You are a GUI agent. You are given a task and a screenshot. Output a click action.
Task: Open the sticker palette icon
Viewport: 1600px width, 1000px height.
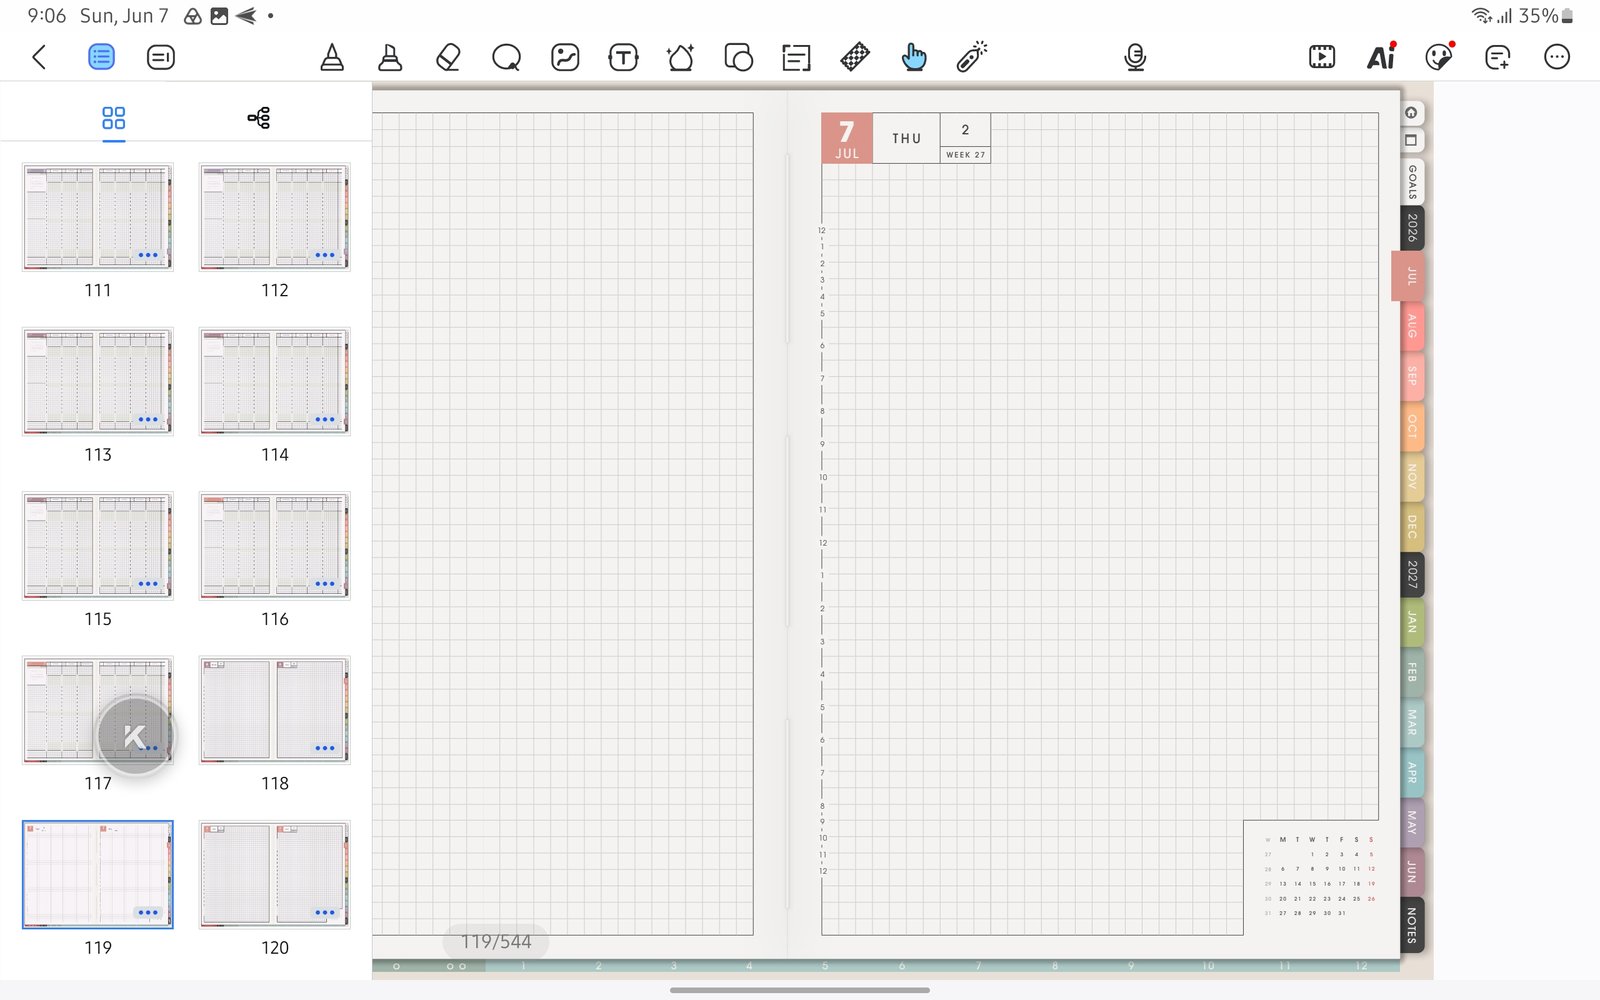tap(1439, 57)
